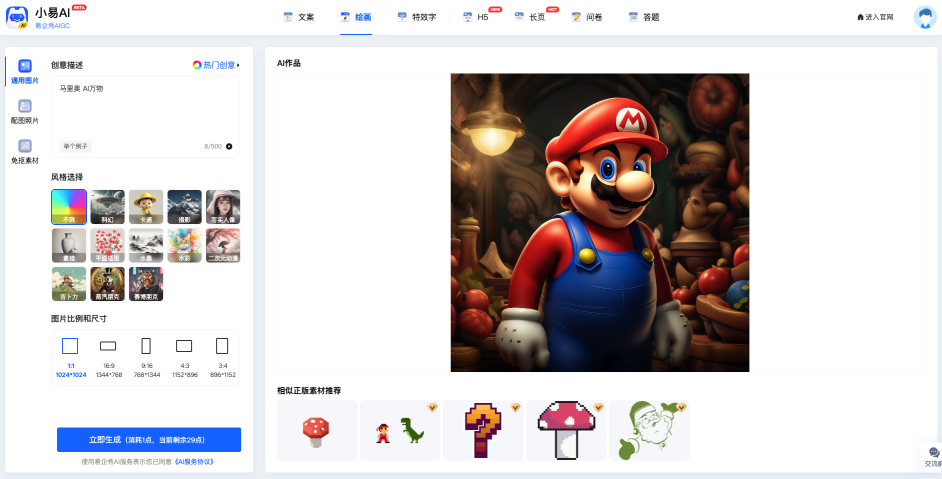Choose the 二次元动漫 style thumbnail
This screenshot has height=479, width=942.
point(223,245)
